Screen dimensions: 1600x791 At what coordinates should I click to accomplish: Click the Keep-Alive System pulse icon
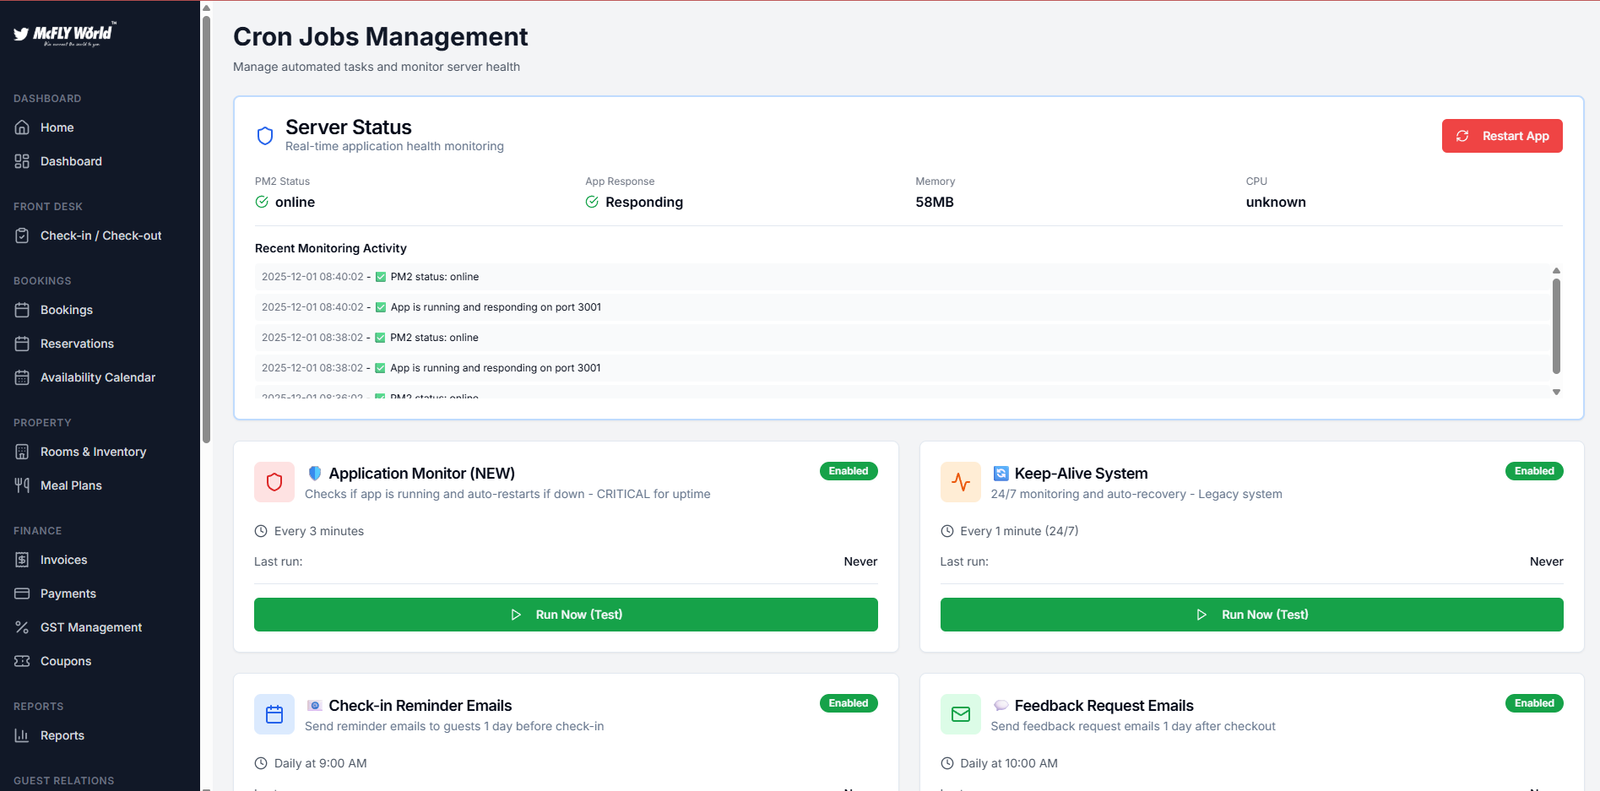960,482
